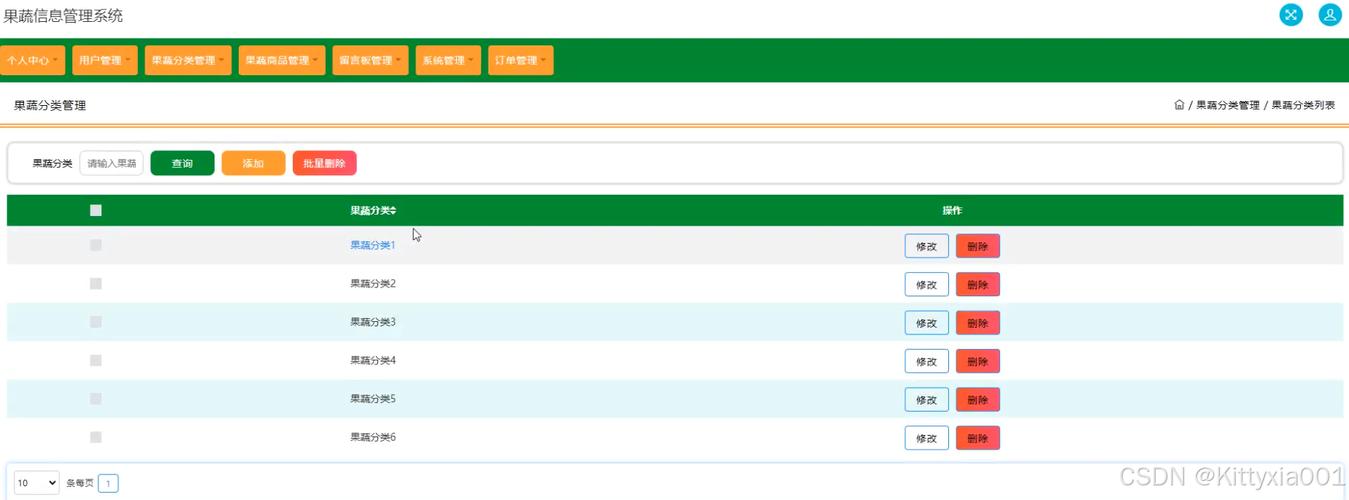The image size is (1349, 500).
Task: Delete 果蔬分类4 with its 删除 button
Action: [x=977, y=361]
